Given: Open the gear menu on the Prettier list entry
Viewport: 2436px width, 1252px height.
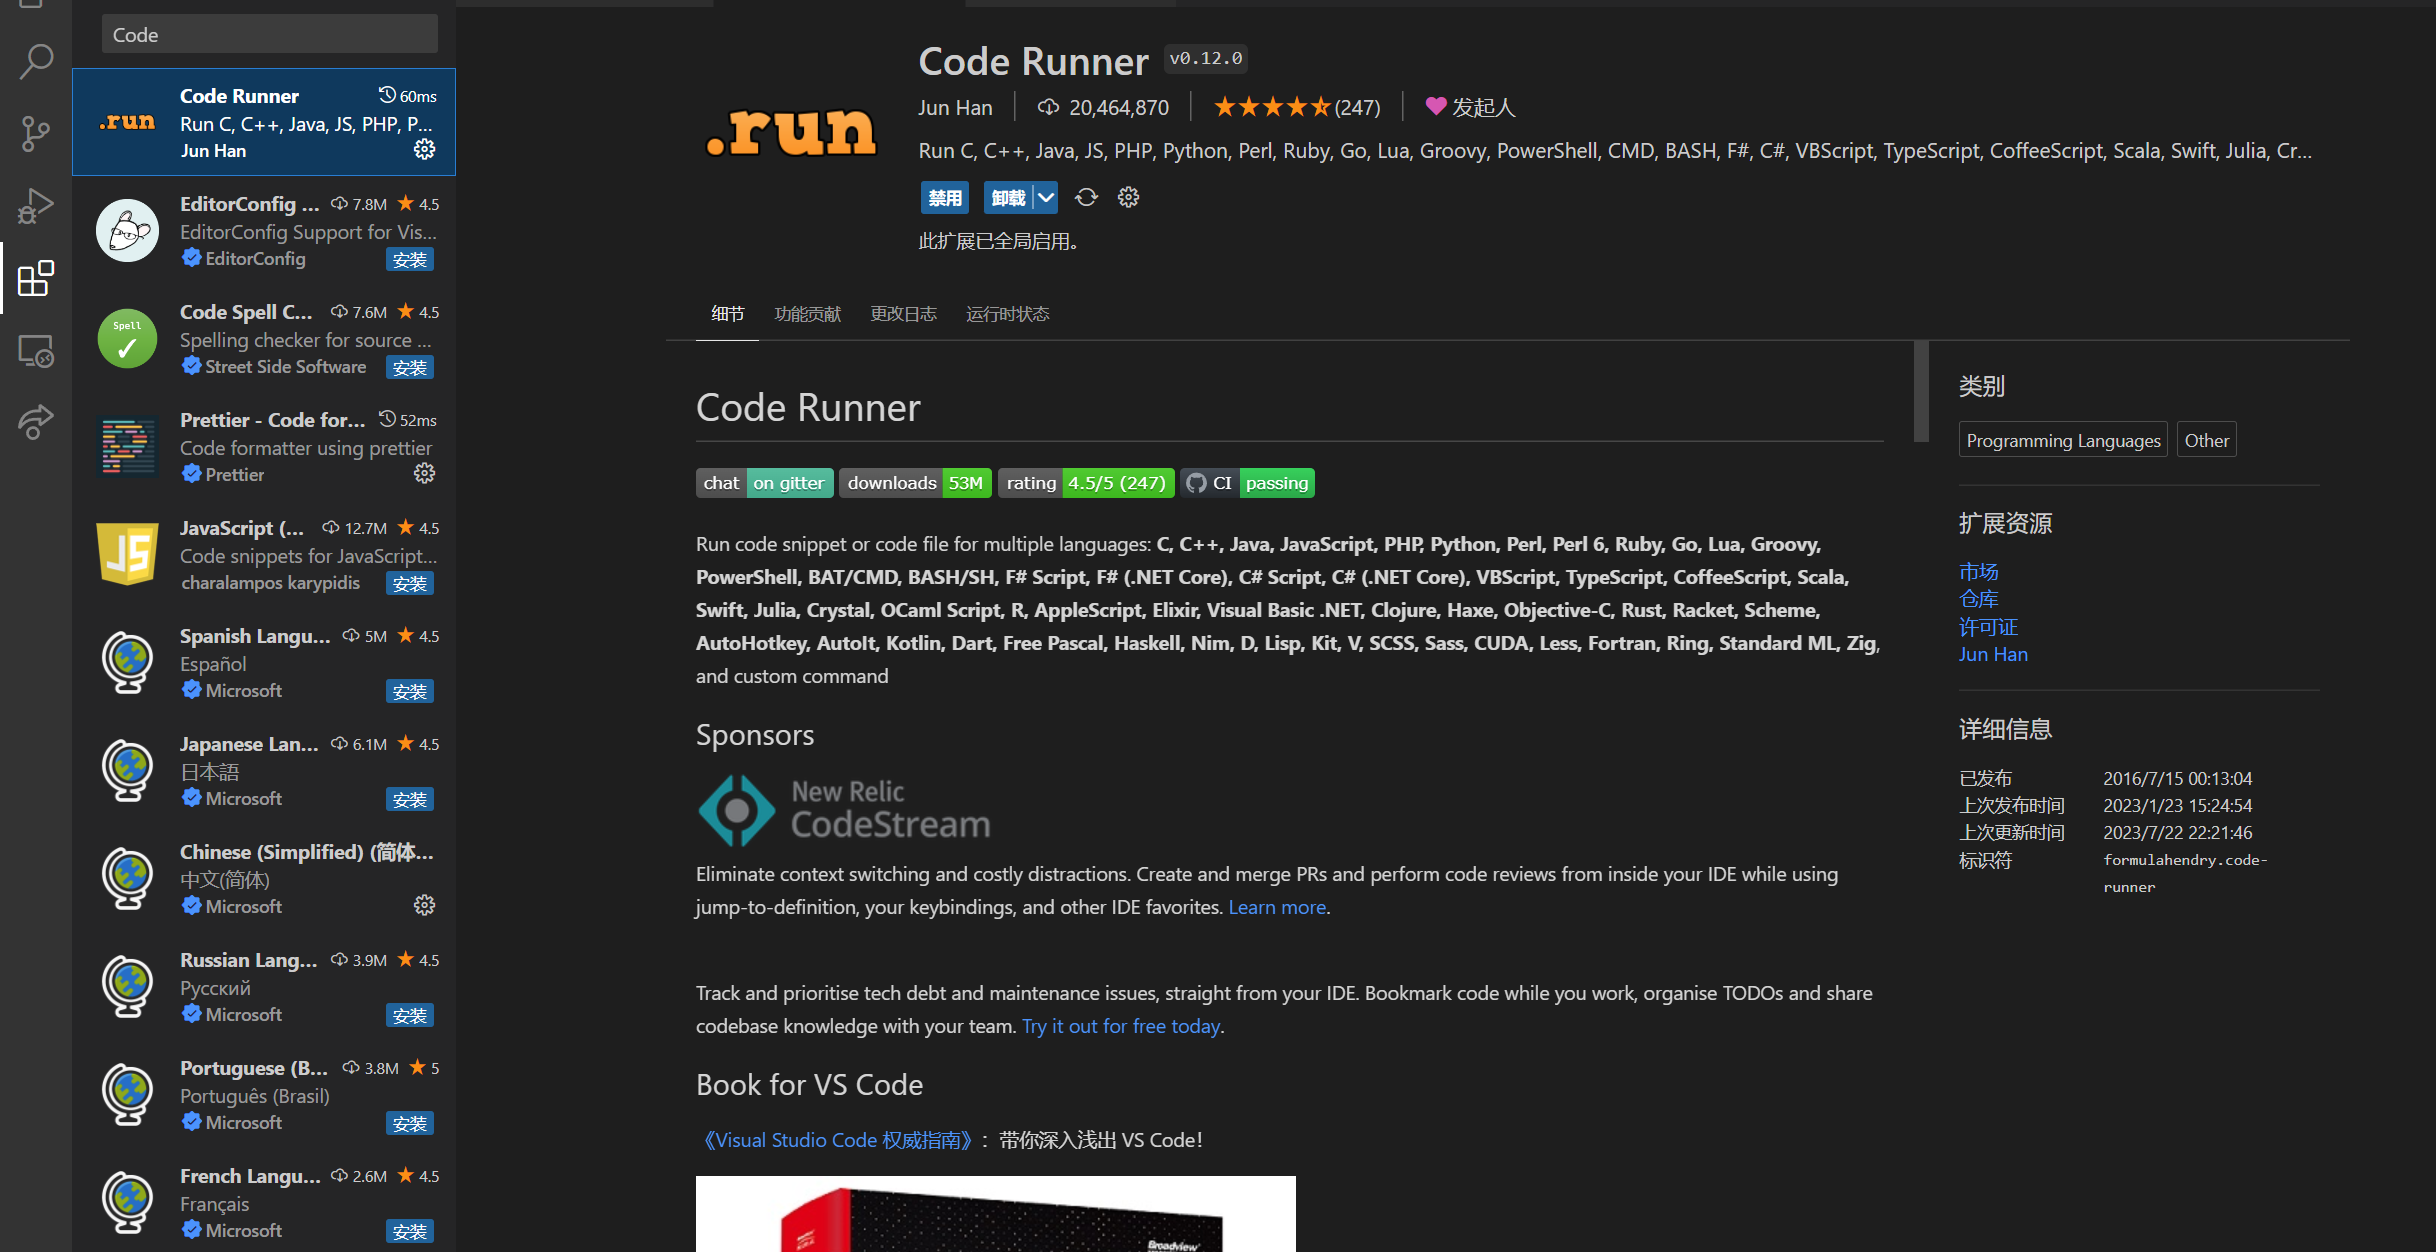Looking at the screenshot, I should pos(424,473).
